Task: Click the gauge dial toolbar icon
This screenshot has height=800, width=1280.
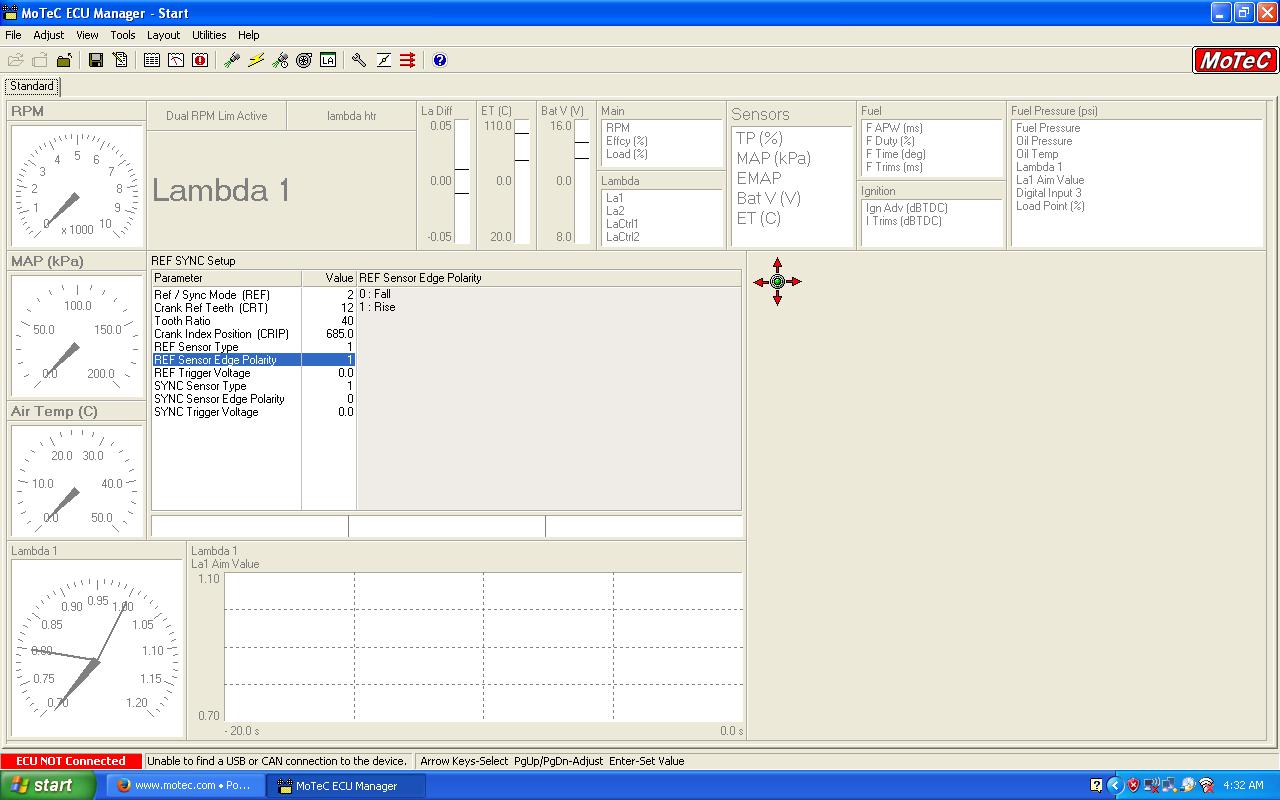Action: coord(176,60)
